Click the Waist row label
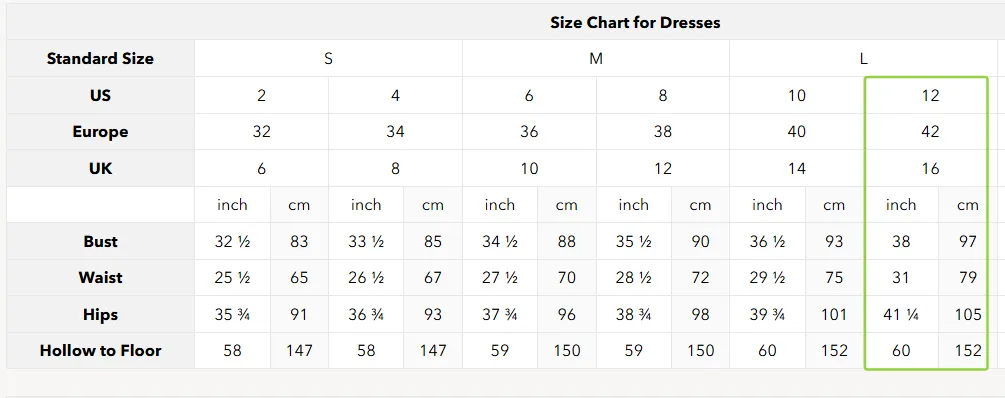 point(101,278)
